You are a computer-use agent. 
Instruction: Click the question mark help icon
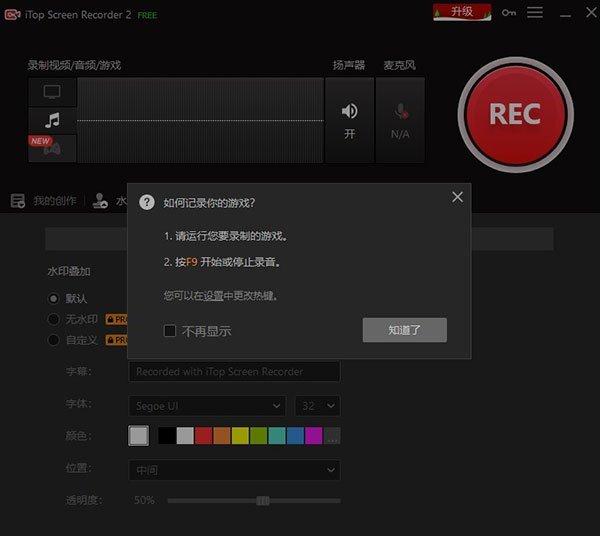point(147,202)
